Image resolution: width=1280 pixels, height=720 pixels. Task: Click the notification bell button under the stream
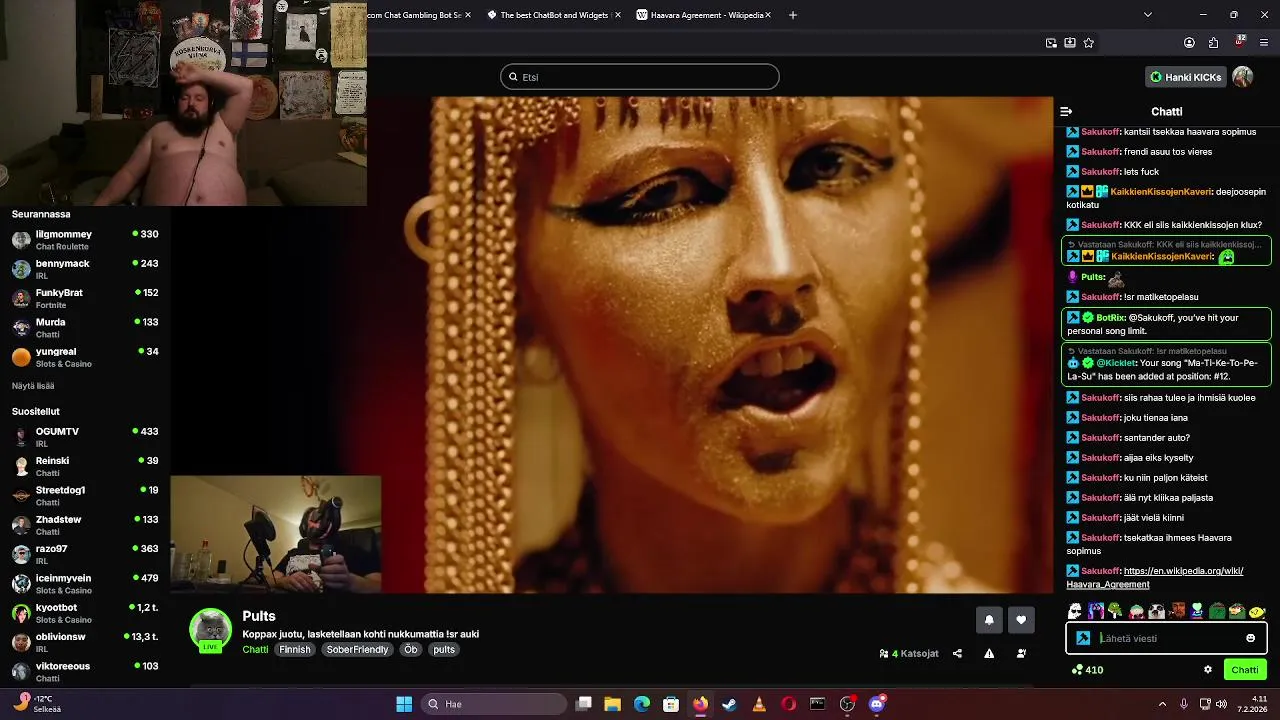(989, 620)
